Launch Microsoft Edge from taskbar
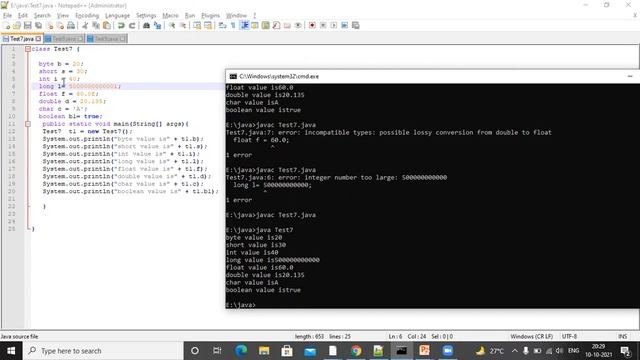640x360 pixels. pyautogui.click(x=241, y=351)
